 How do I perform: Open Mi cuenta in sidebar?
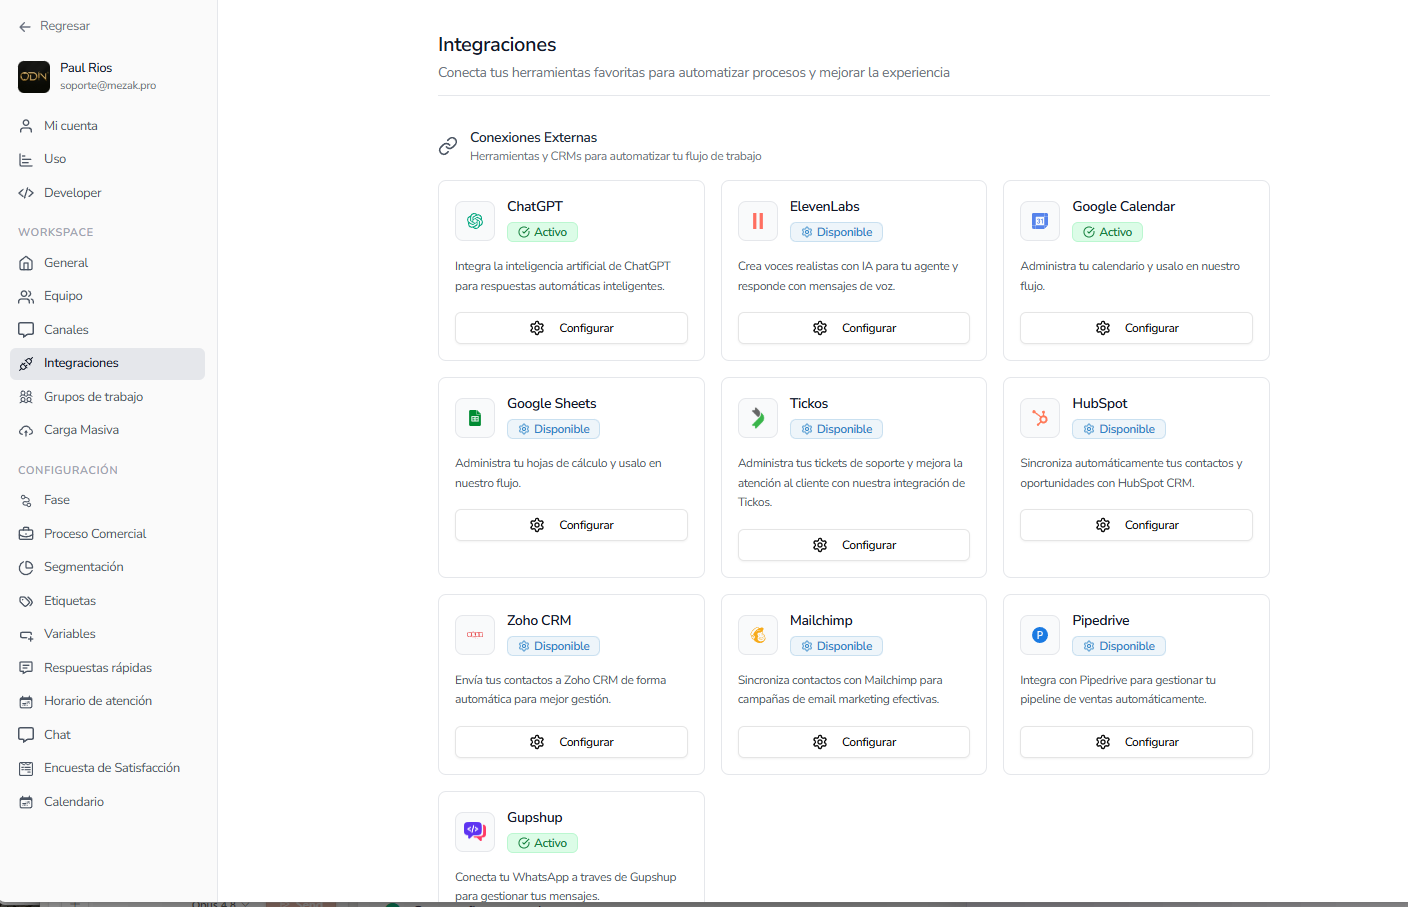click(x=108, y=126)
